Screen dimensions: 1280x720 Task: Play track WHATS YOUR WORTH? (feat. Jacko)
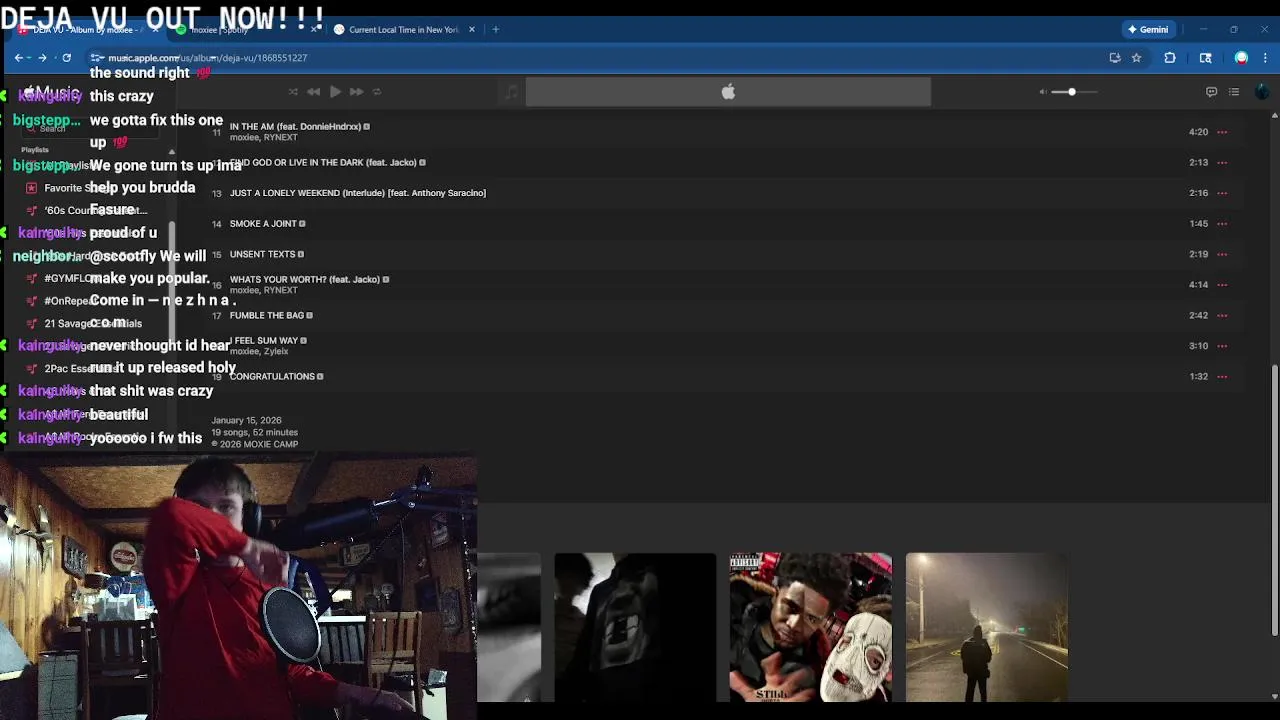pos(305,280)
